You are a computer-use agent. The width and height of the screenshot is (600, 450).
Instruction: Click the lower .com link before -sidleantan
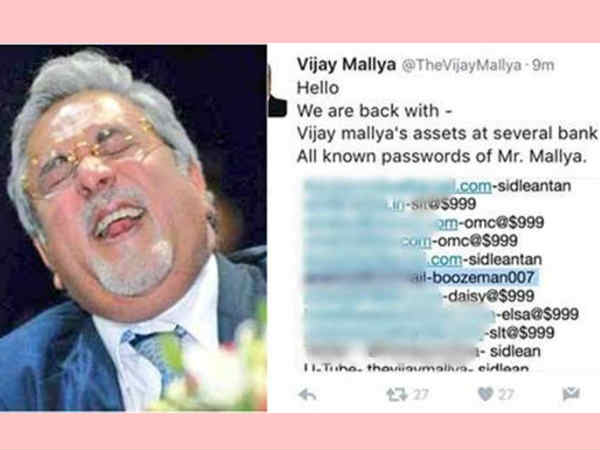[445, 260]
